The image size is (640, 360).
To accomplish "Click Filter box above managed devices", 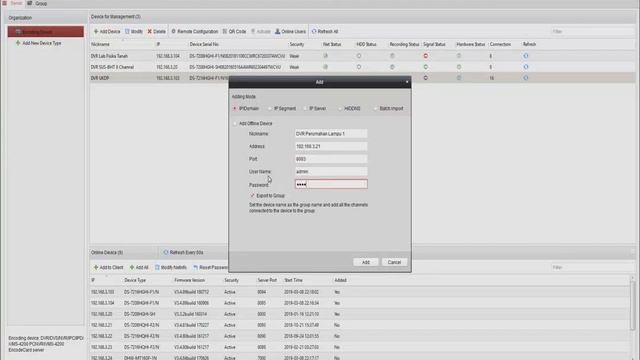I will point(592,31).
